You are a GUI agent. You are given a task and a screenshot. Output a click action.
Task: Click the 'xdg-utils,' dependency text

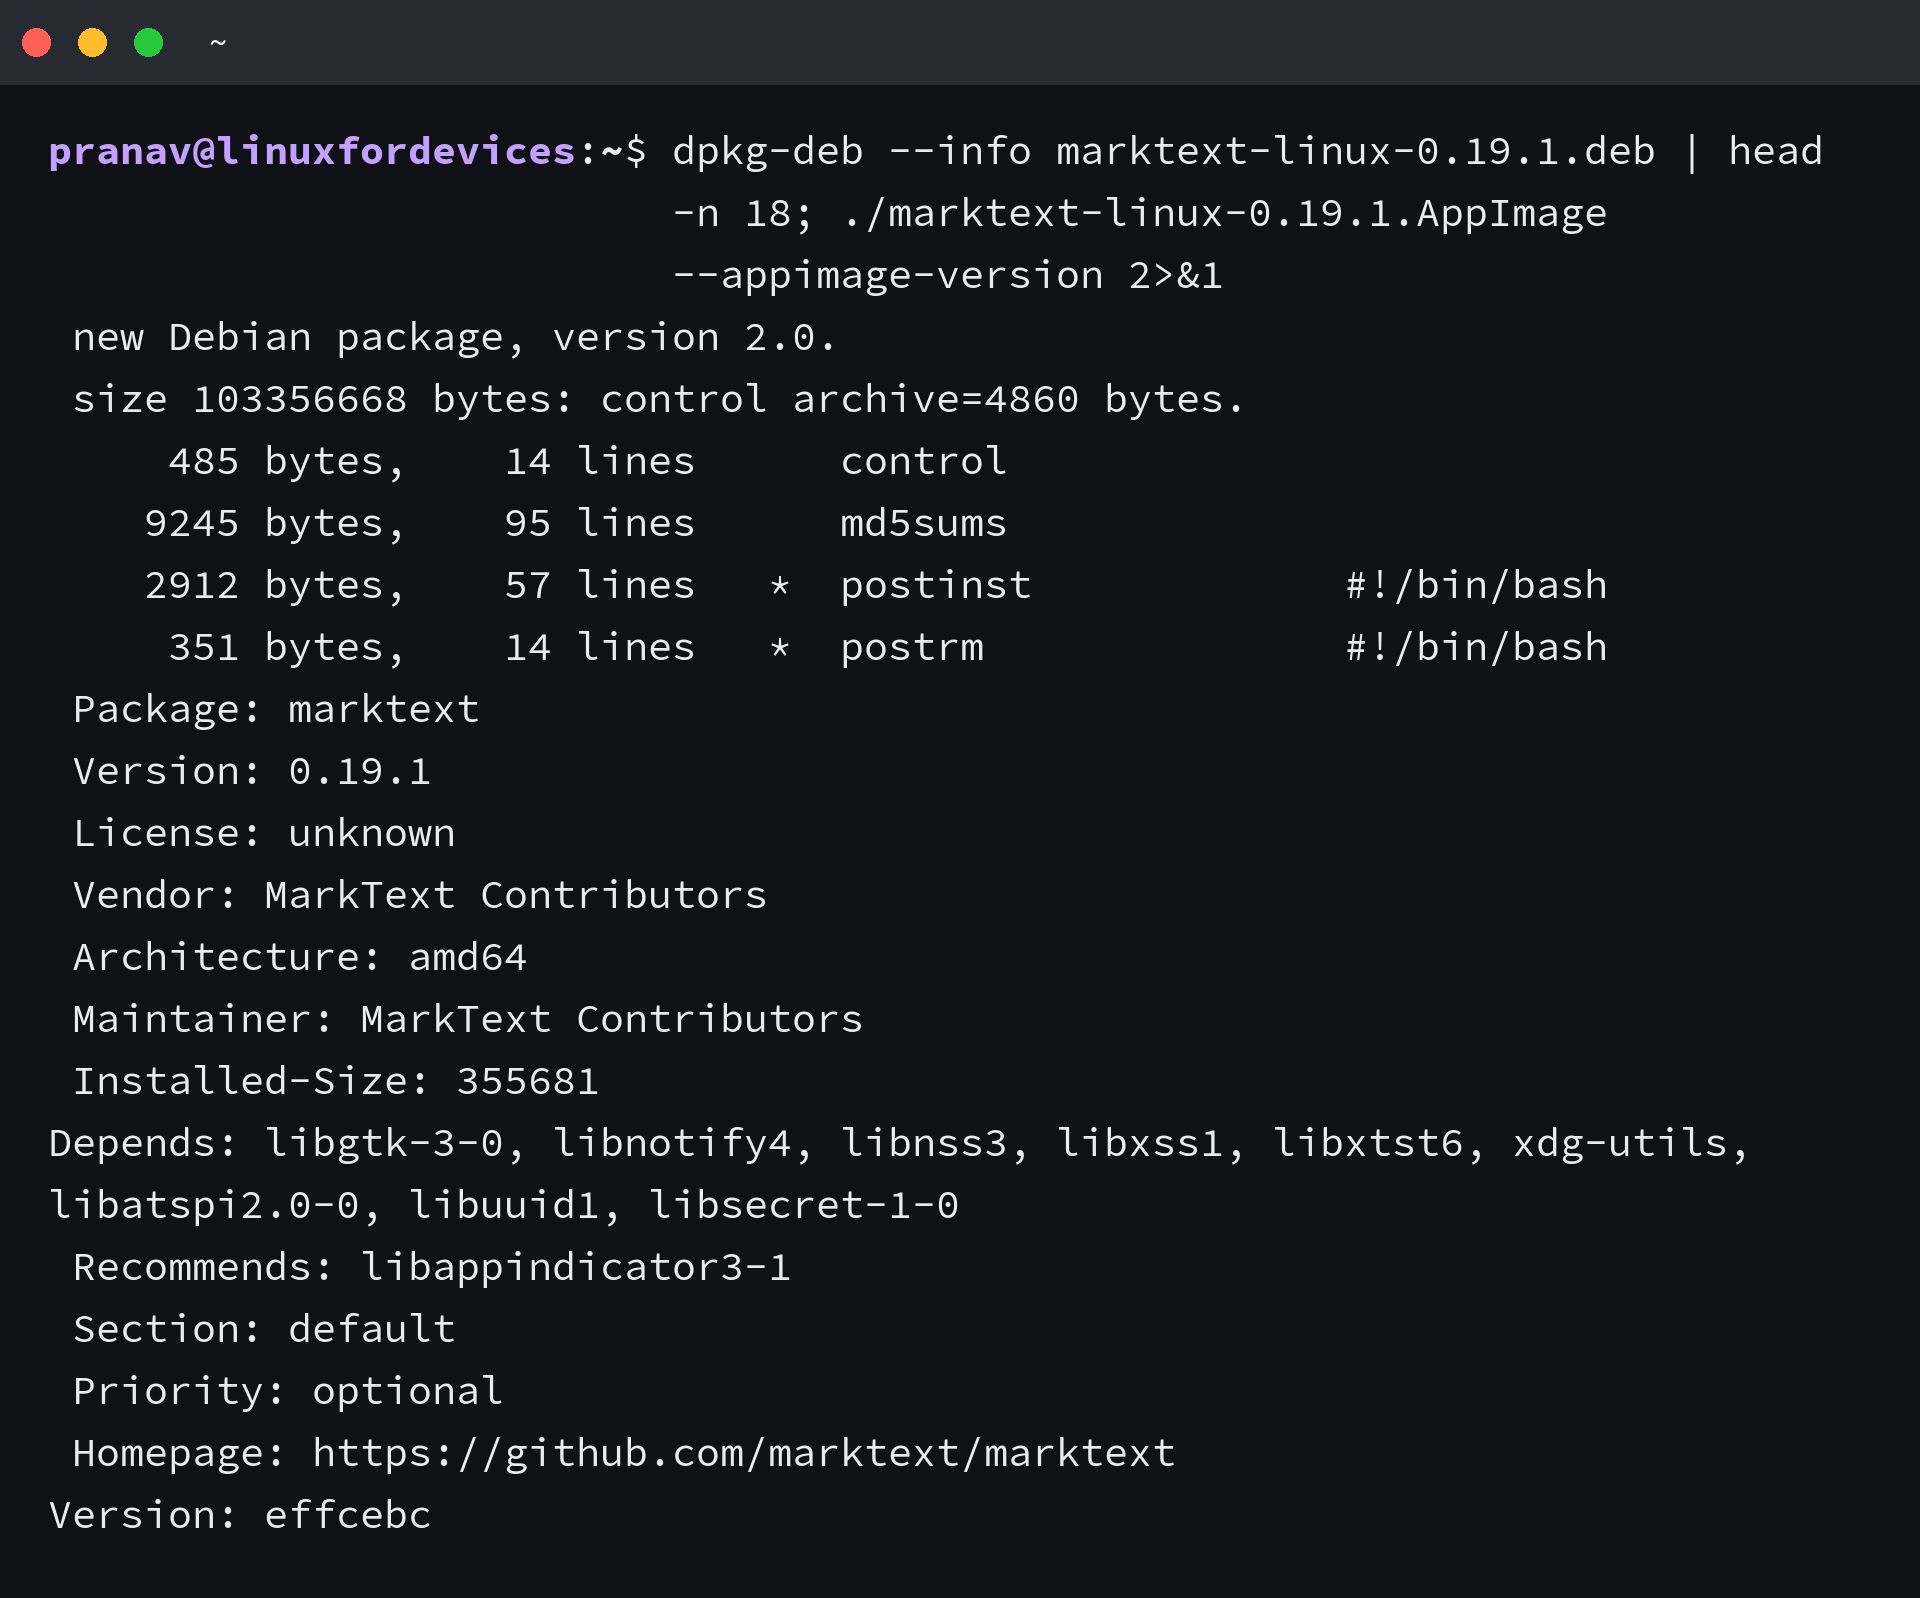pos(1632,1144)
